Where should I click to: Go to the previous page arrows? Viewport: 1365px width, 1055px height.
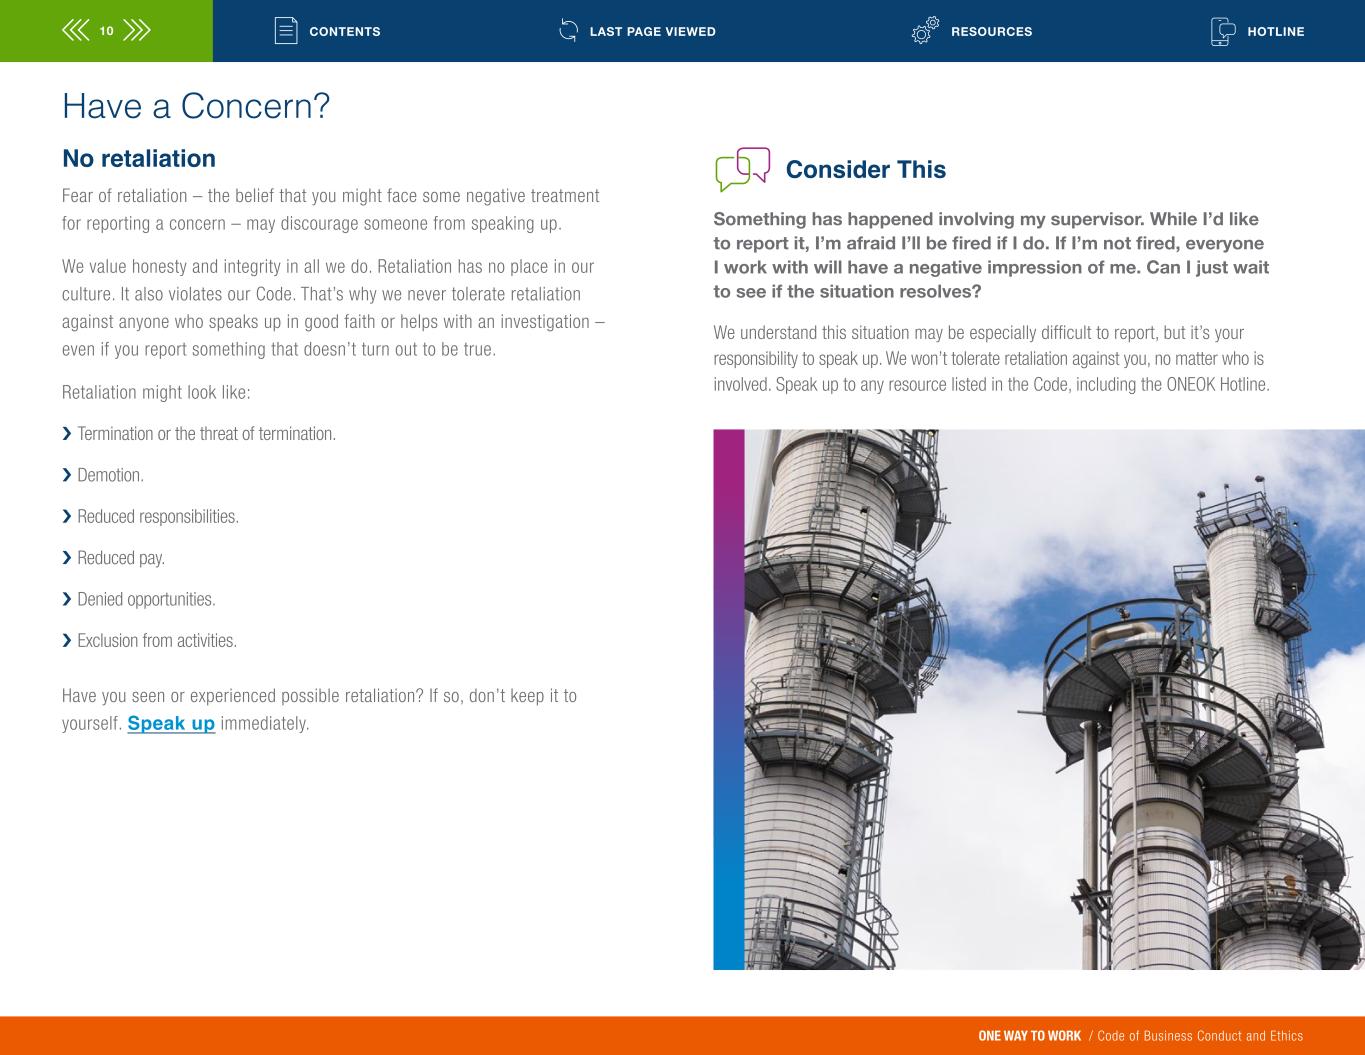[x=75, y=31]
